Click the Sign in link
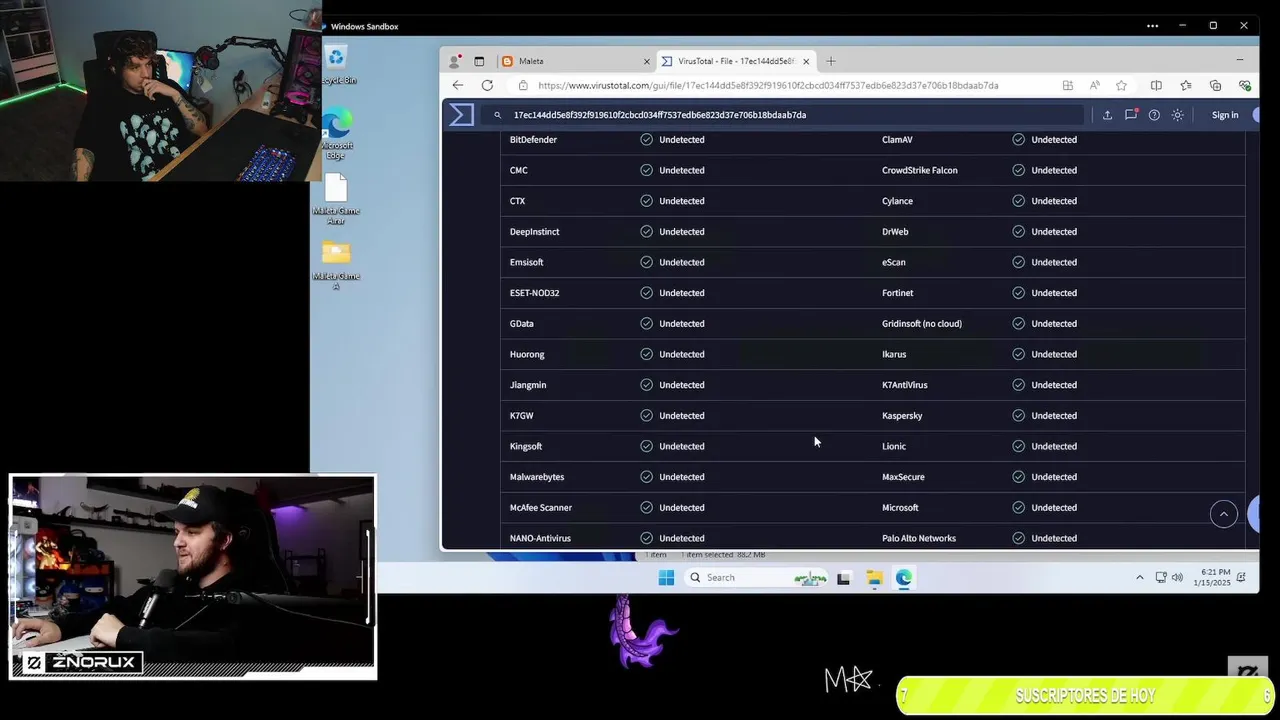1280x720 pixels. pos(1225,115)
